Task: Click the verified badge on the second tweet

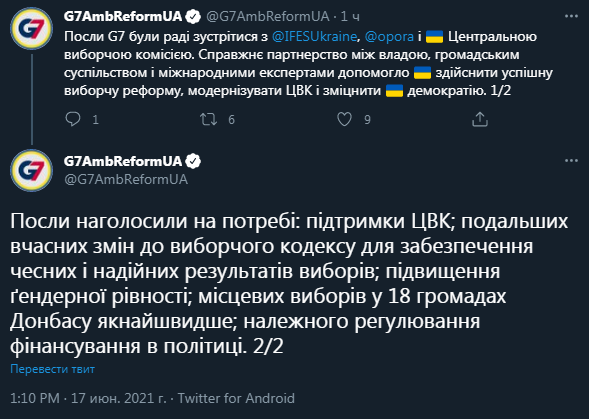Action: 194,161
